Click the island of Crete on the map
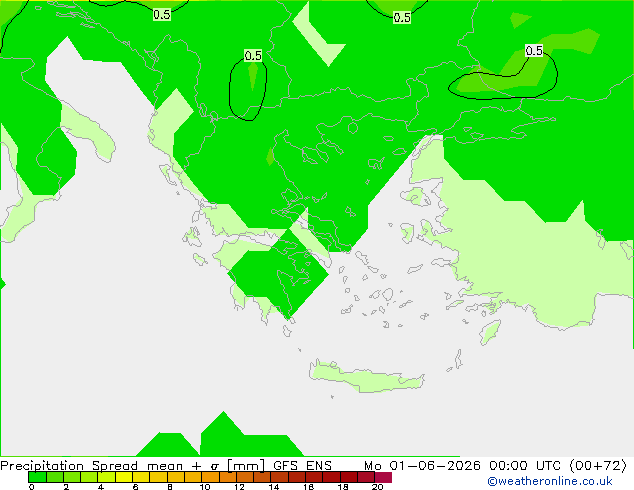 366,377
